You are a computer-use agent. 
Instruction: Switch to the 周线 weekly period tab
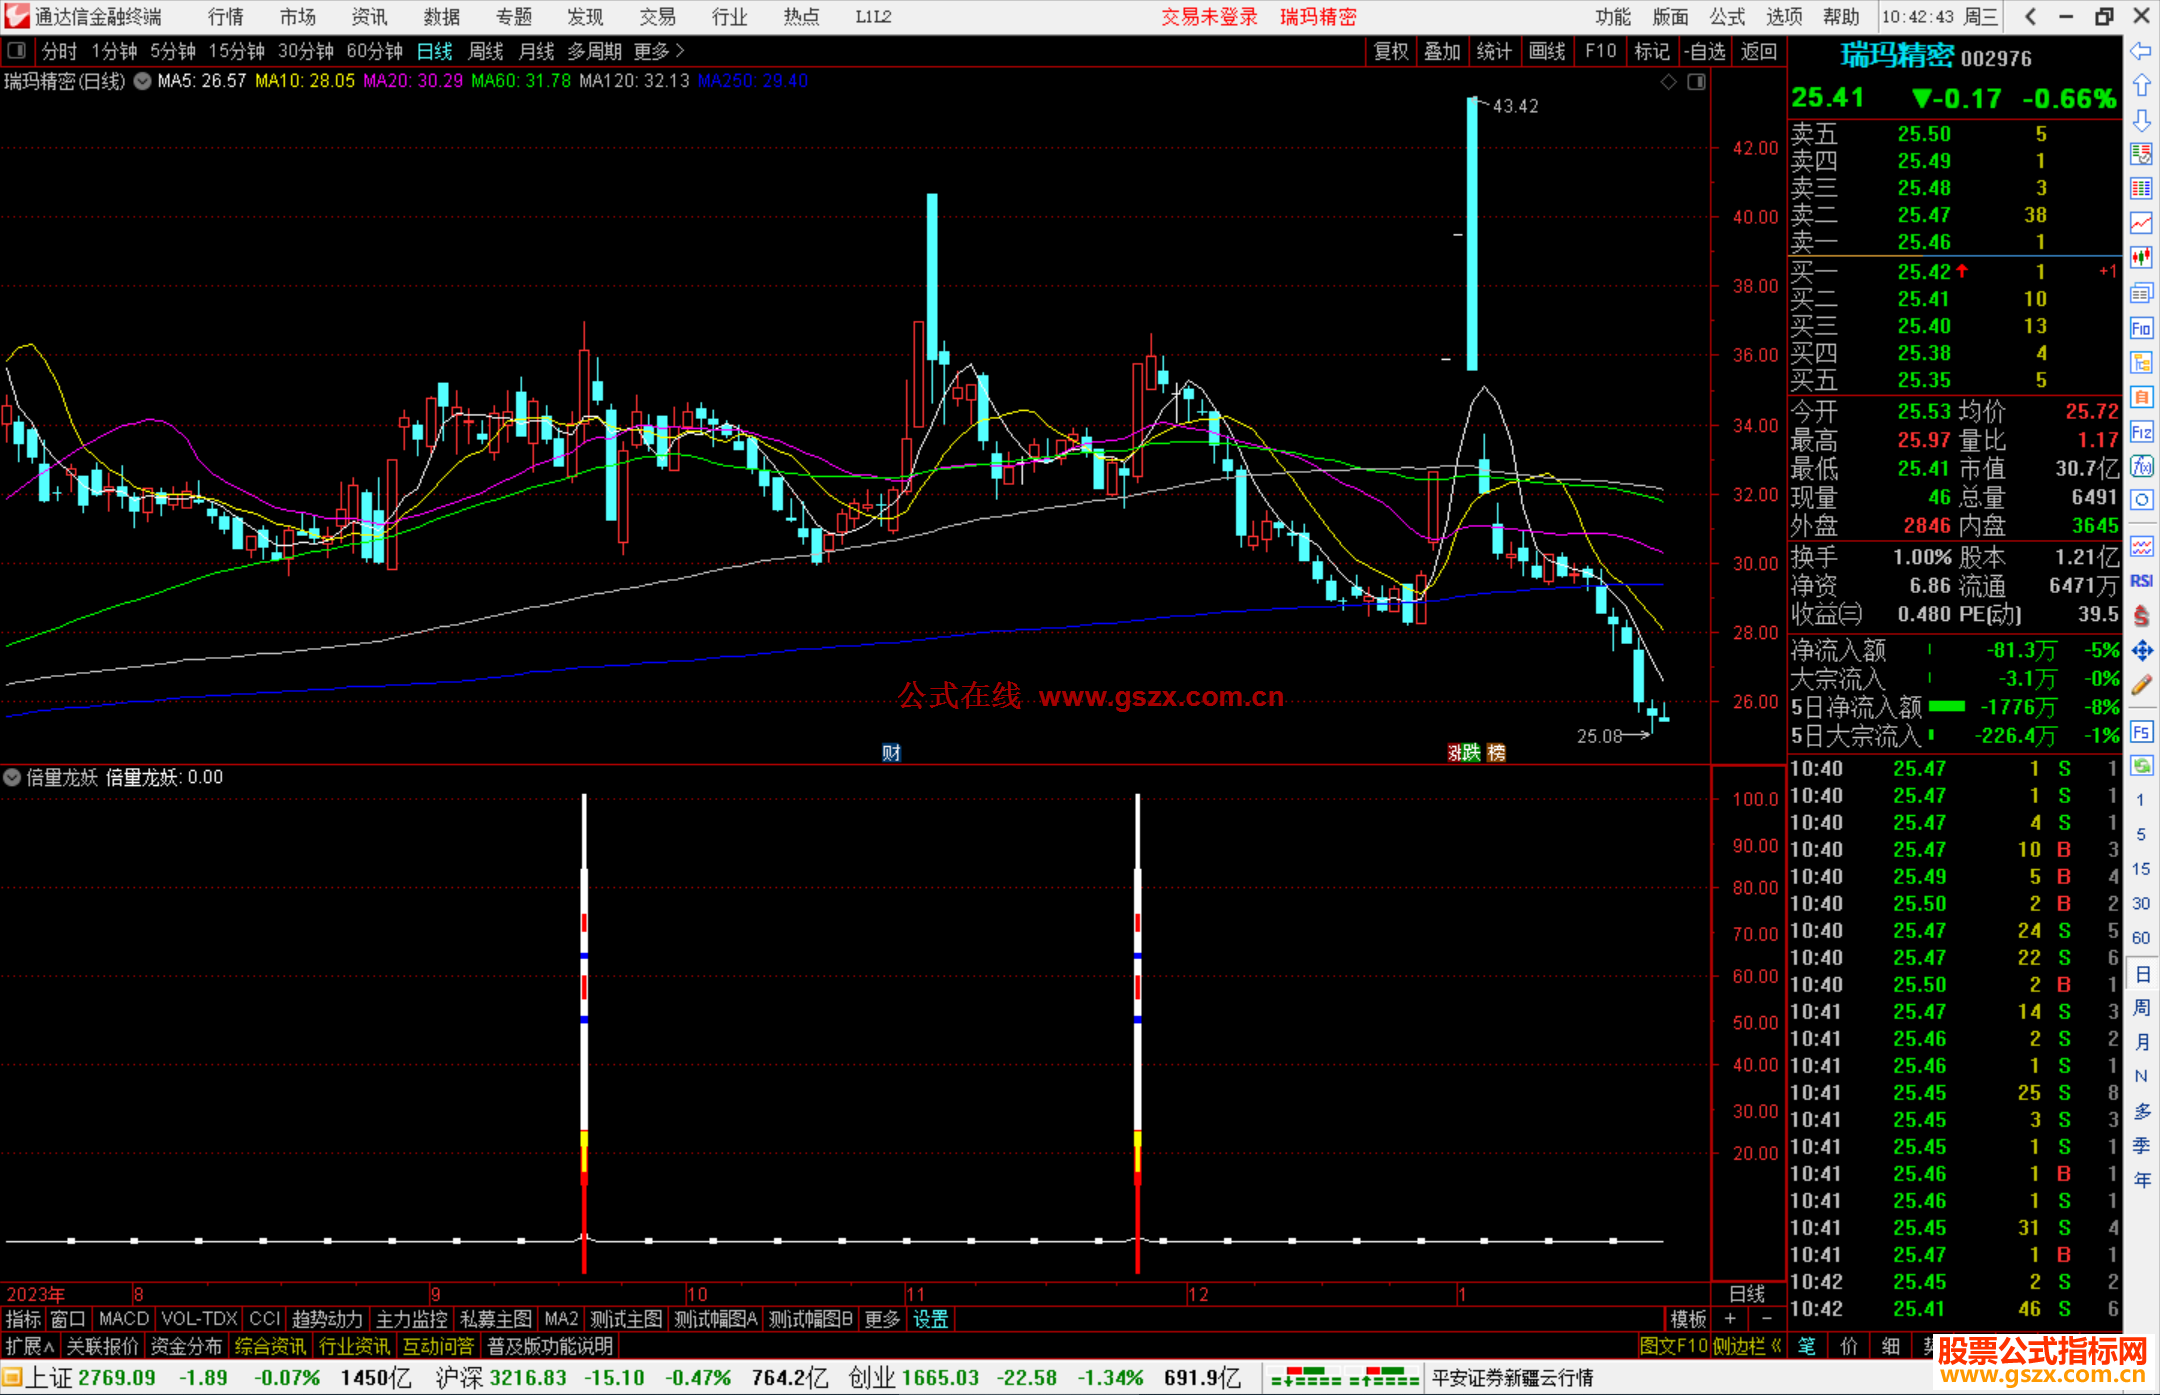pyautogui.click(x=486, y=51)
